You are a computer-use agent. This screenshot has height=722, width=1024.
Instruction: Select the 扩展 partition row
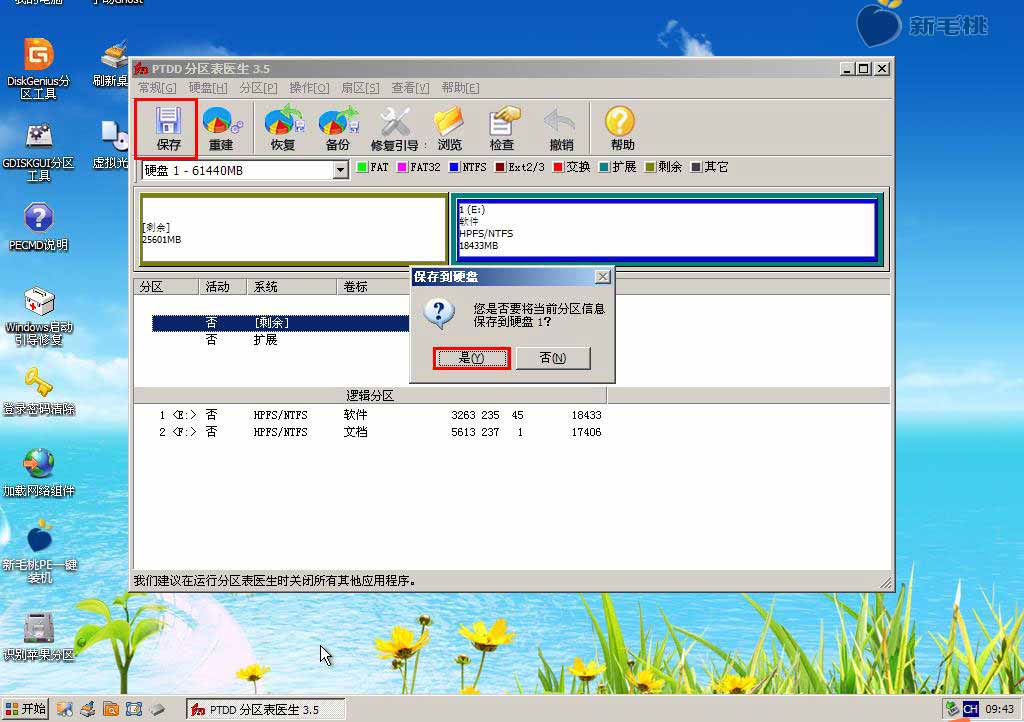[281, 339]
